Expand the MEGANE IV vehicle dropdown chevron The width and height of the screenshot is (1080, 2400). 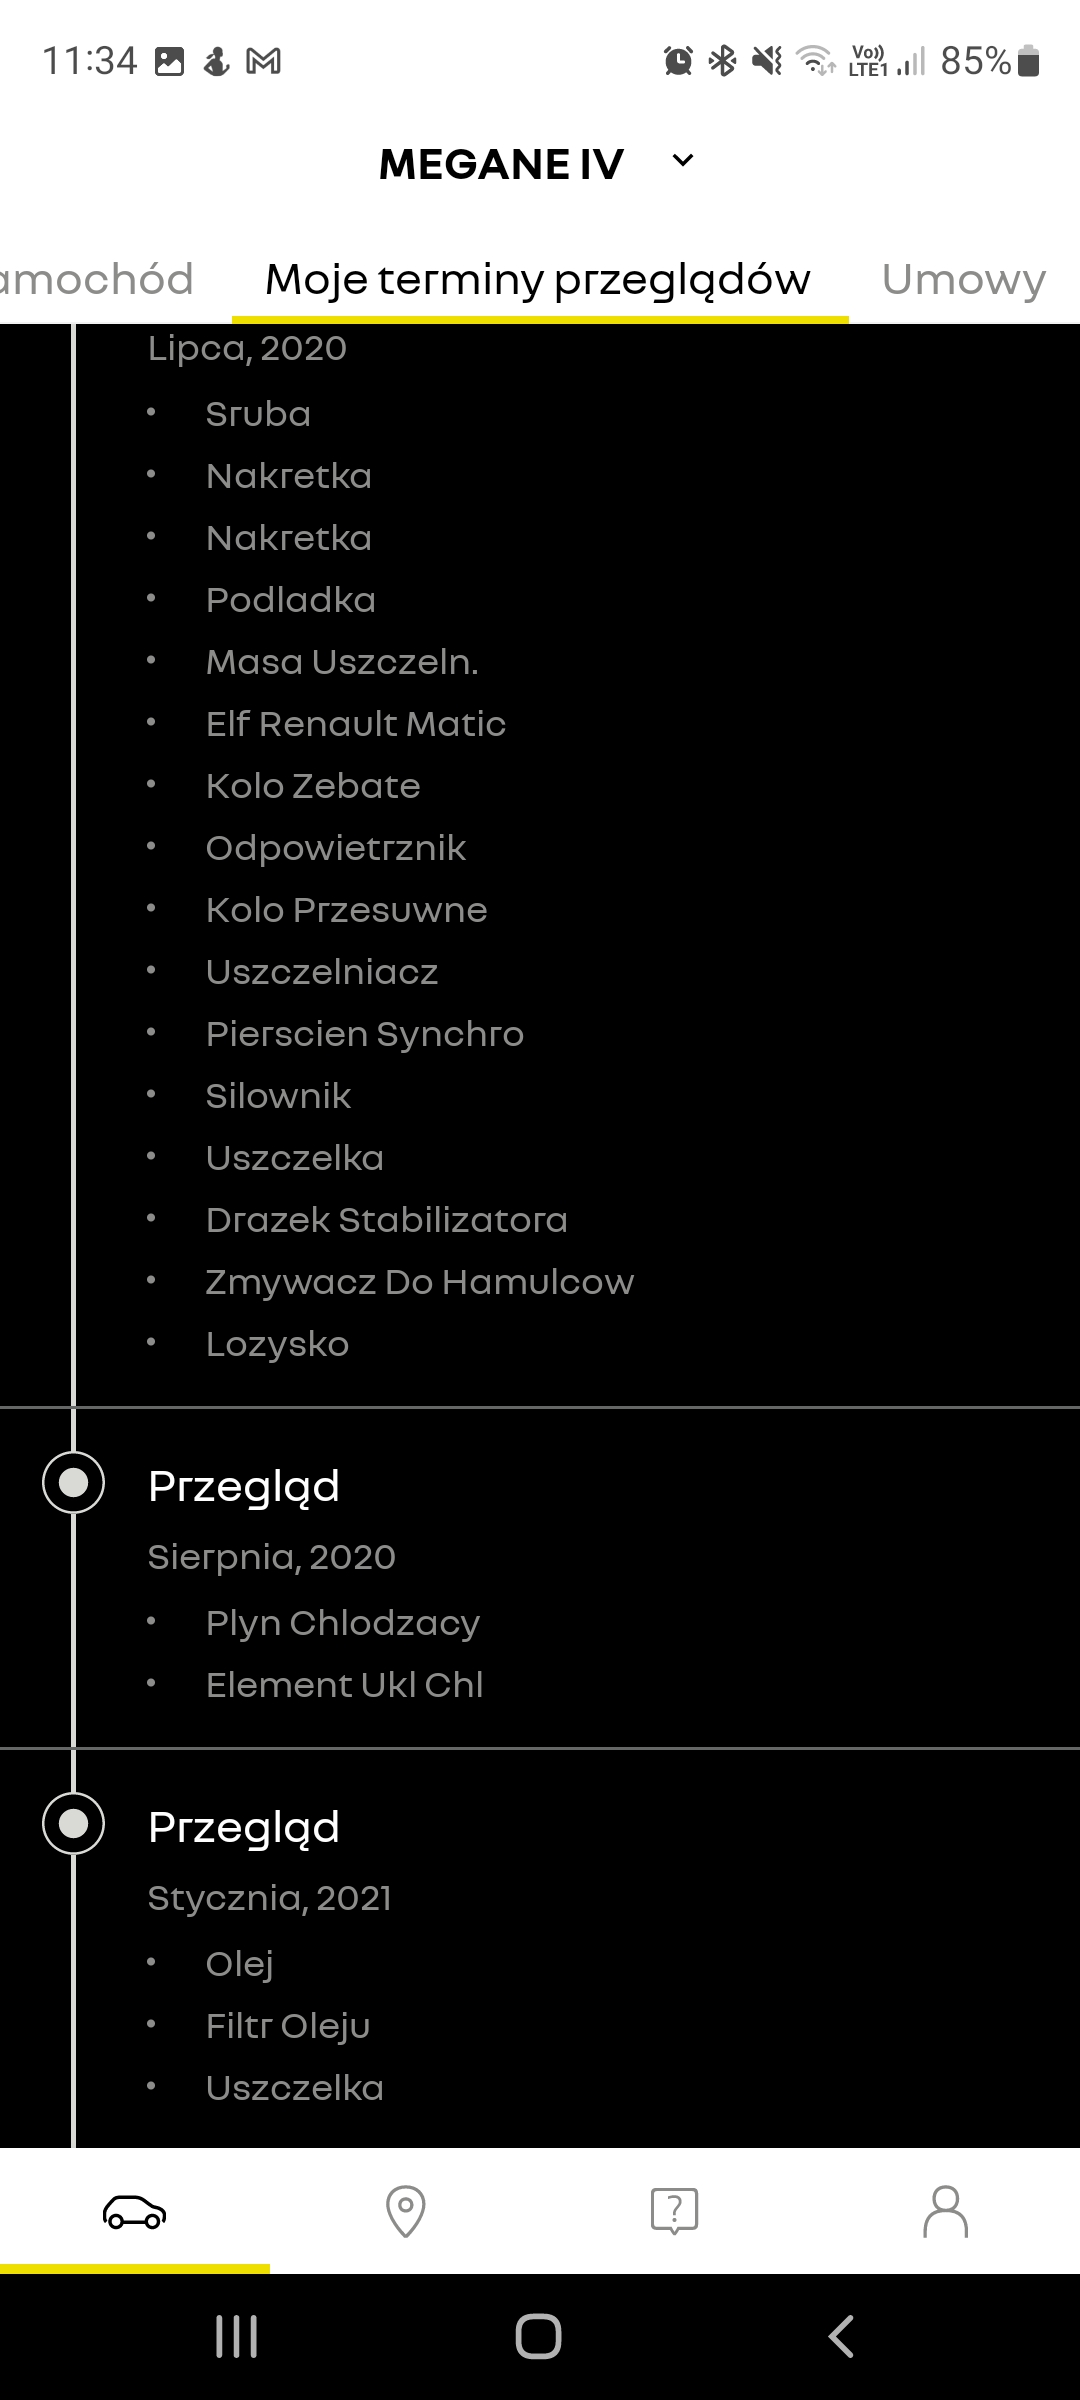[683, 161]
